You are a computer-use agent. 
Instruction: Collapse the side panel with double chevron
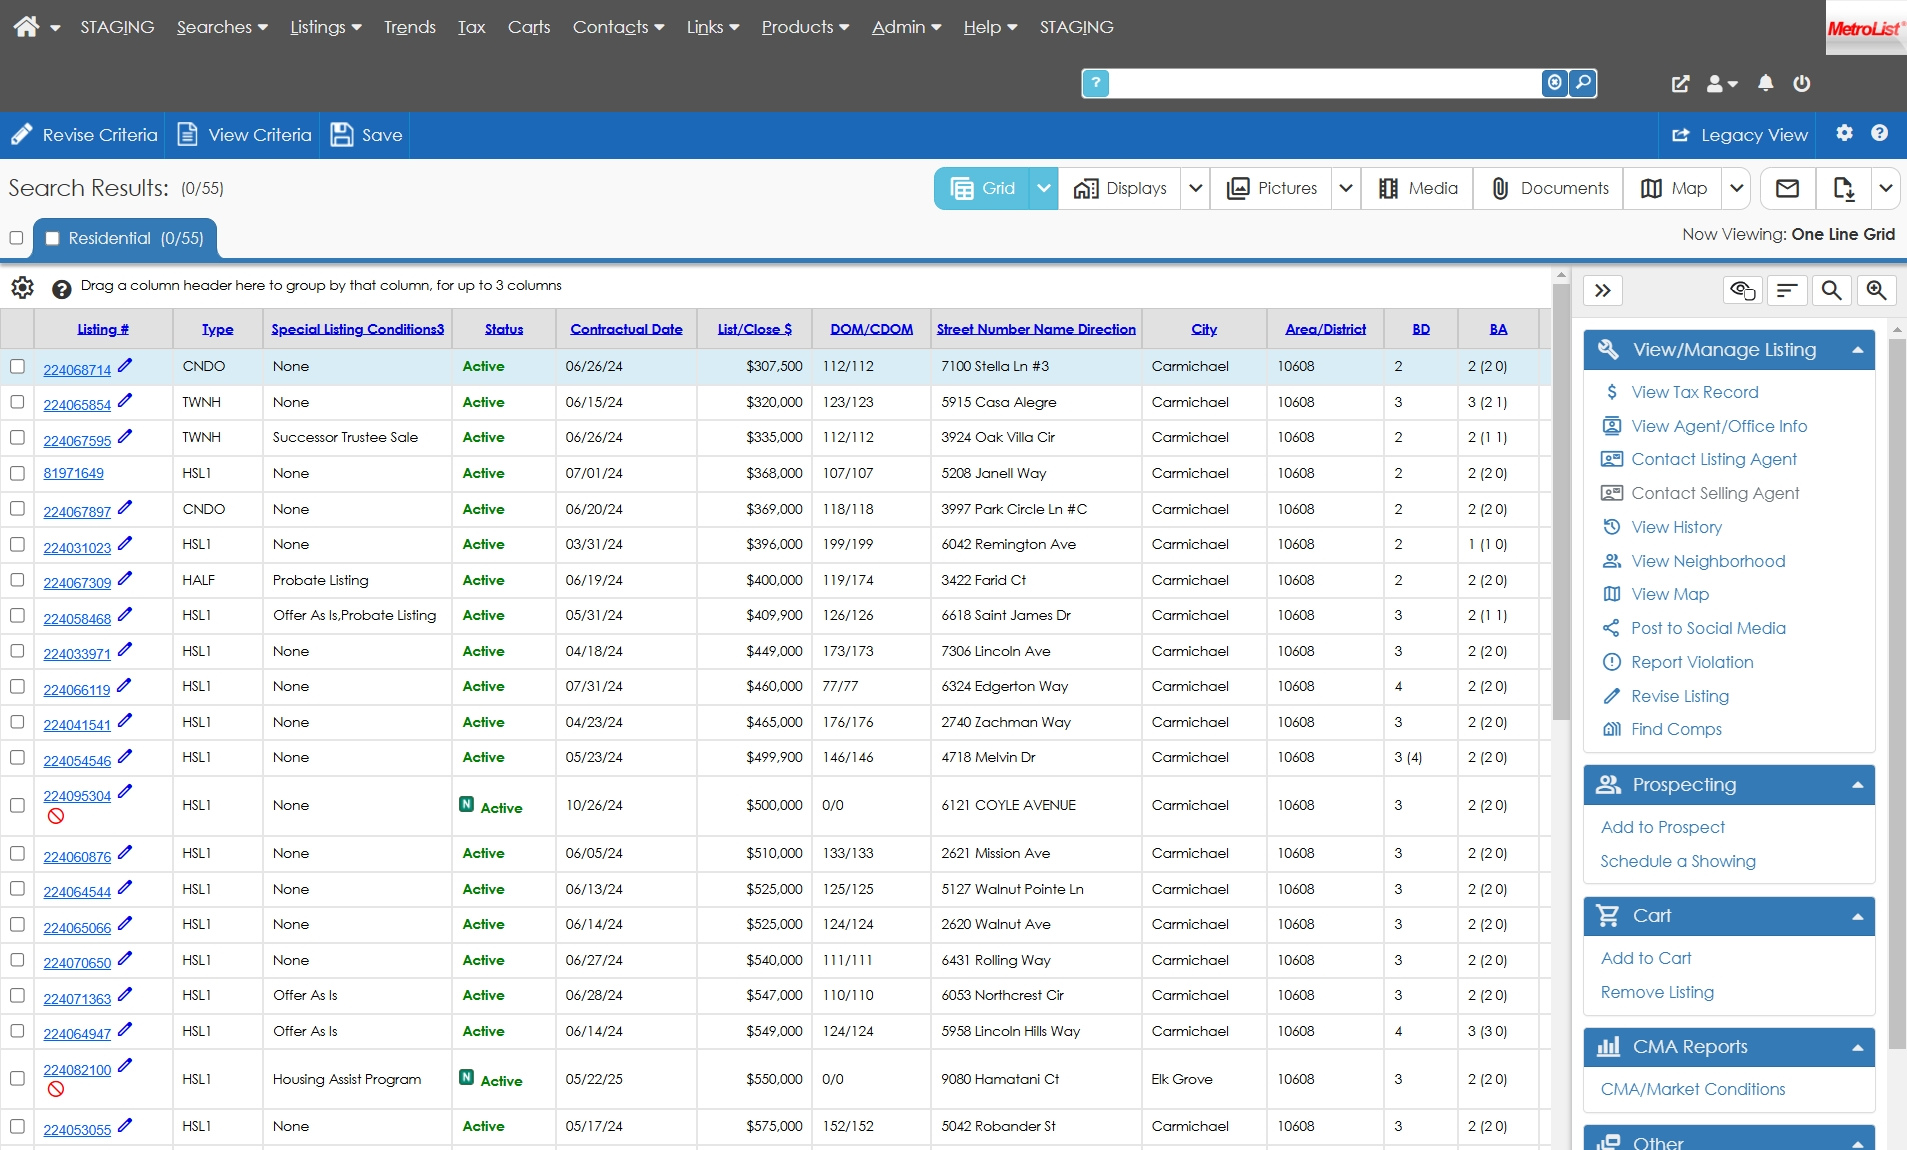(x=1603, y=291)
